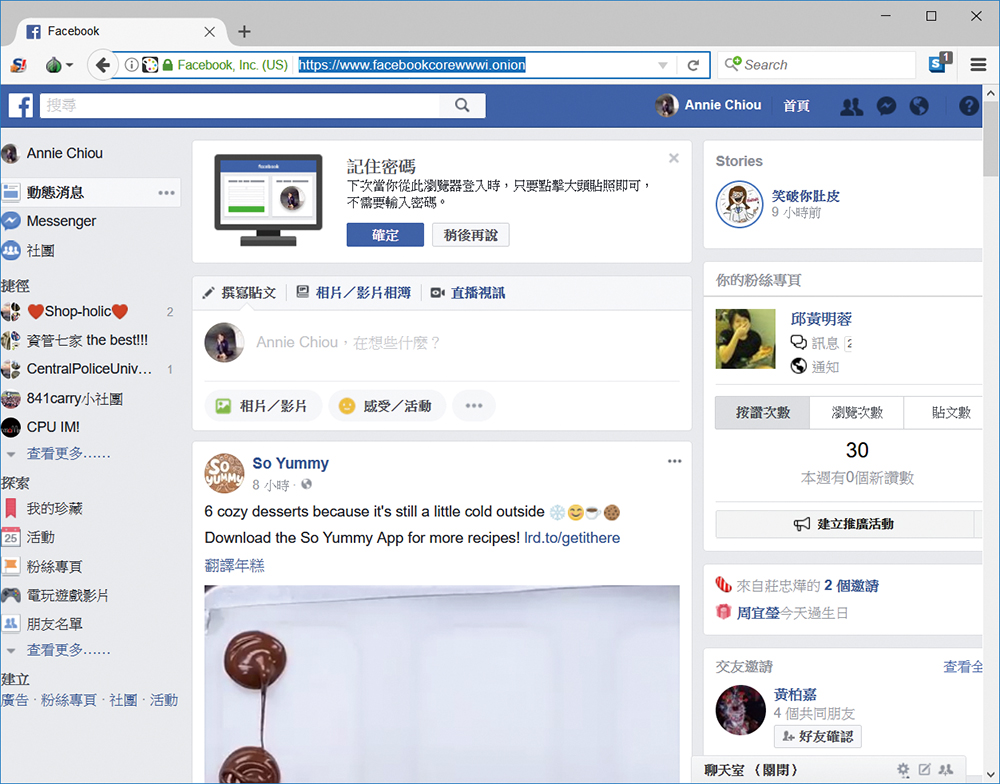Open the 2 個邀請 link
Image resolution: width=1000 pixels, height=784 pixels.
click(851, 586)
